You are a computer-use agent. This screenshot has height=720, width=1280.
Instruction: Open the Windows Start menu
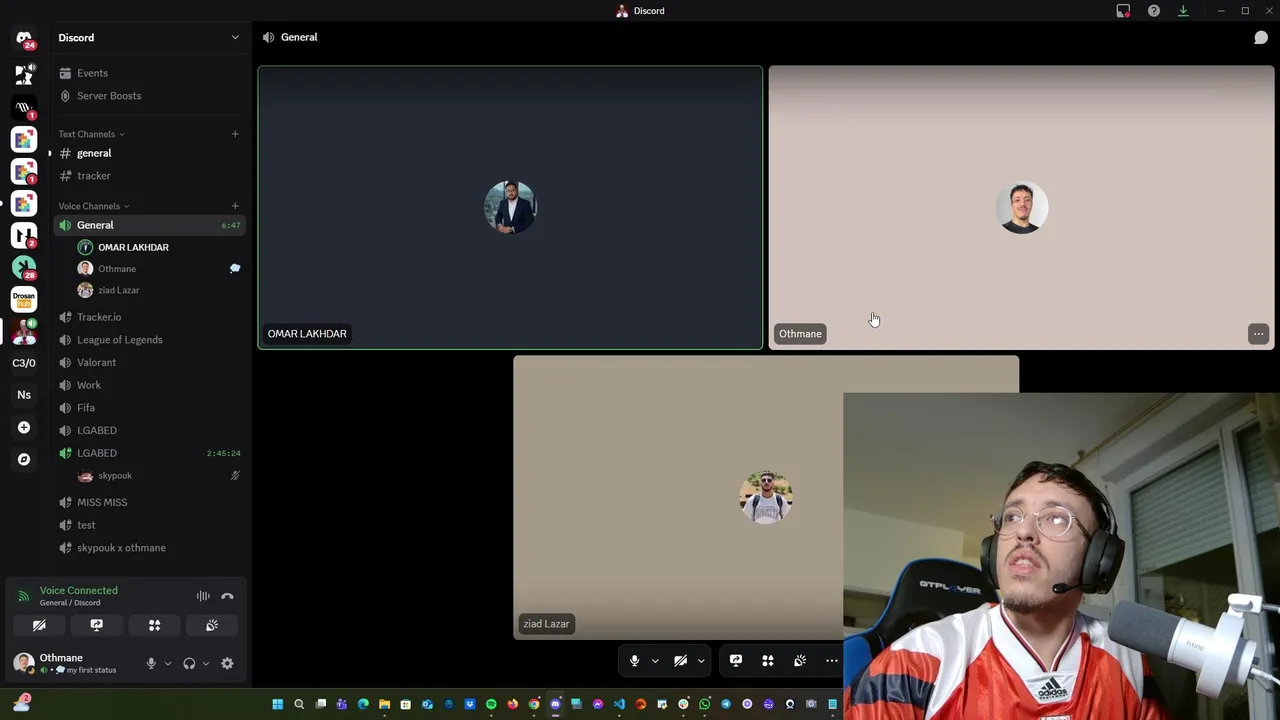pos(278,705)
